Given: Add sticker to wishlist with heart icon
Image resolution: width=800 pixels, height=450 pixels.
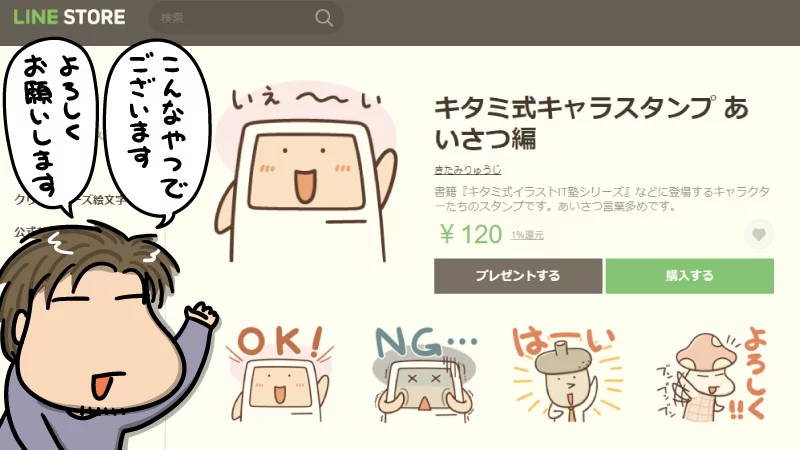Looking at the screenshot, I should point(759,234).
